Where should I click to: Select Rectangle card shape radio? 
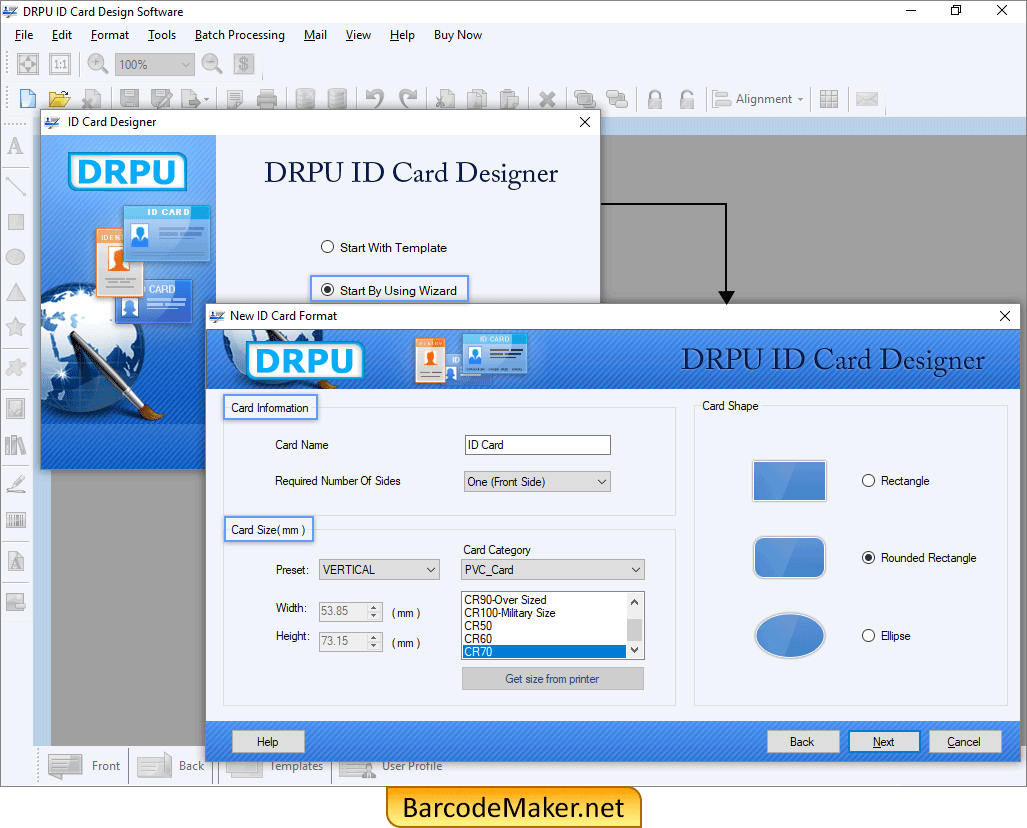895,481
